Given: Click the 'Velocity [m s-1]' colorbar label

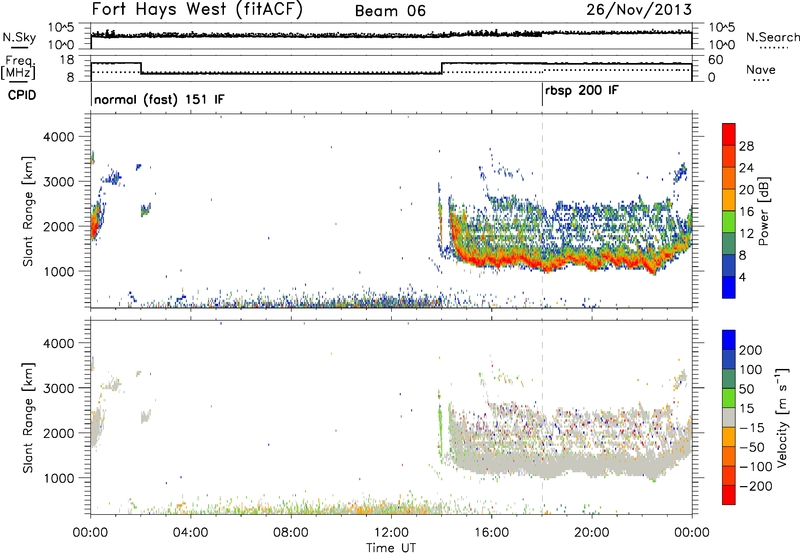Looking at the screenshot, I should click(x=782, y=417).
